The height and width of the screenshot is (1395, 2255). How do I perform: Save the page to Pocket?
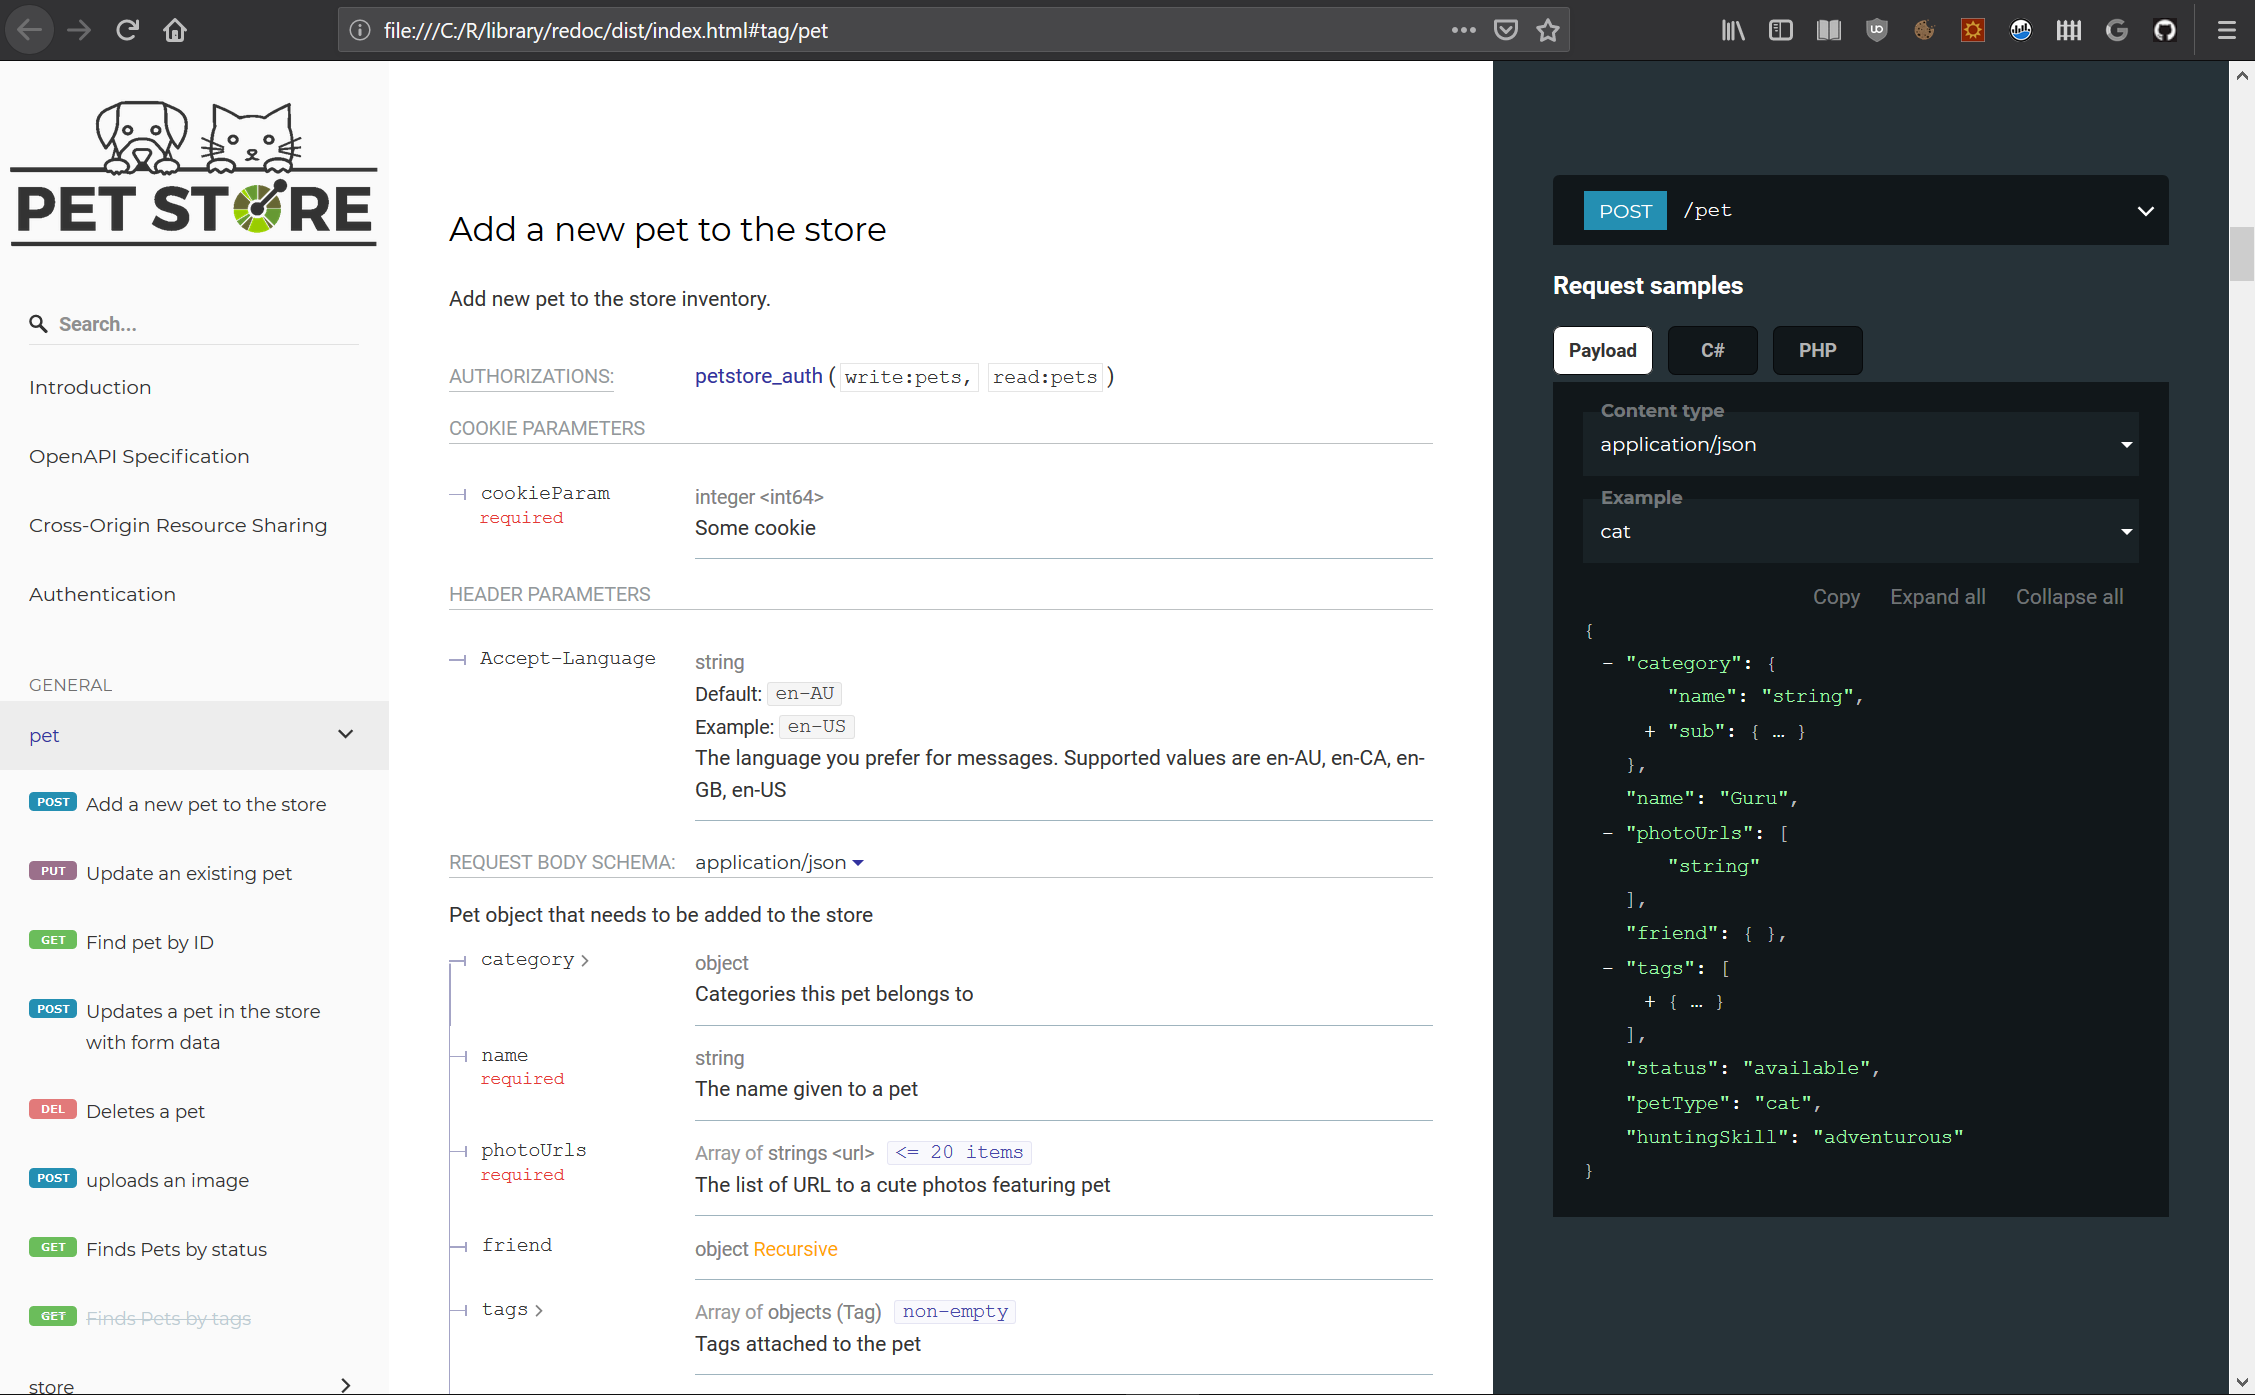click(1506, 30)
